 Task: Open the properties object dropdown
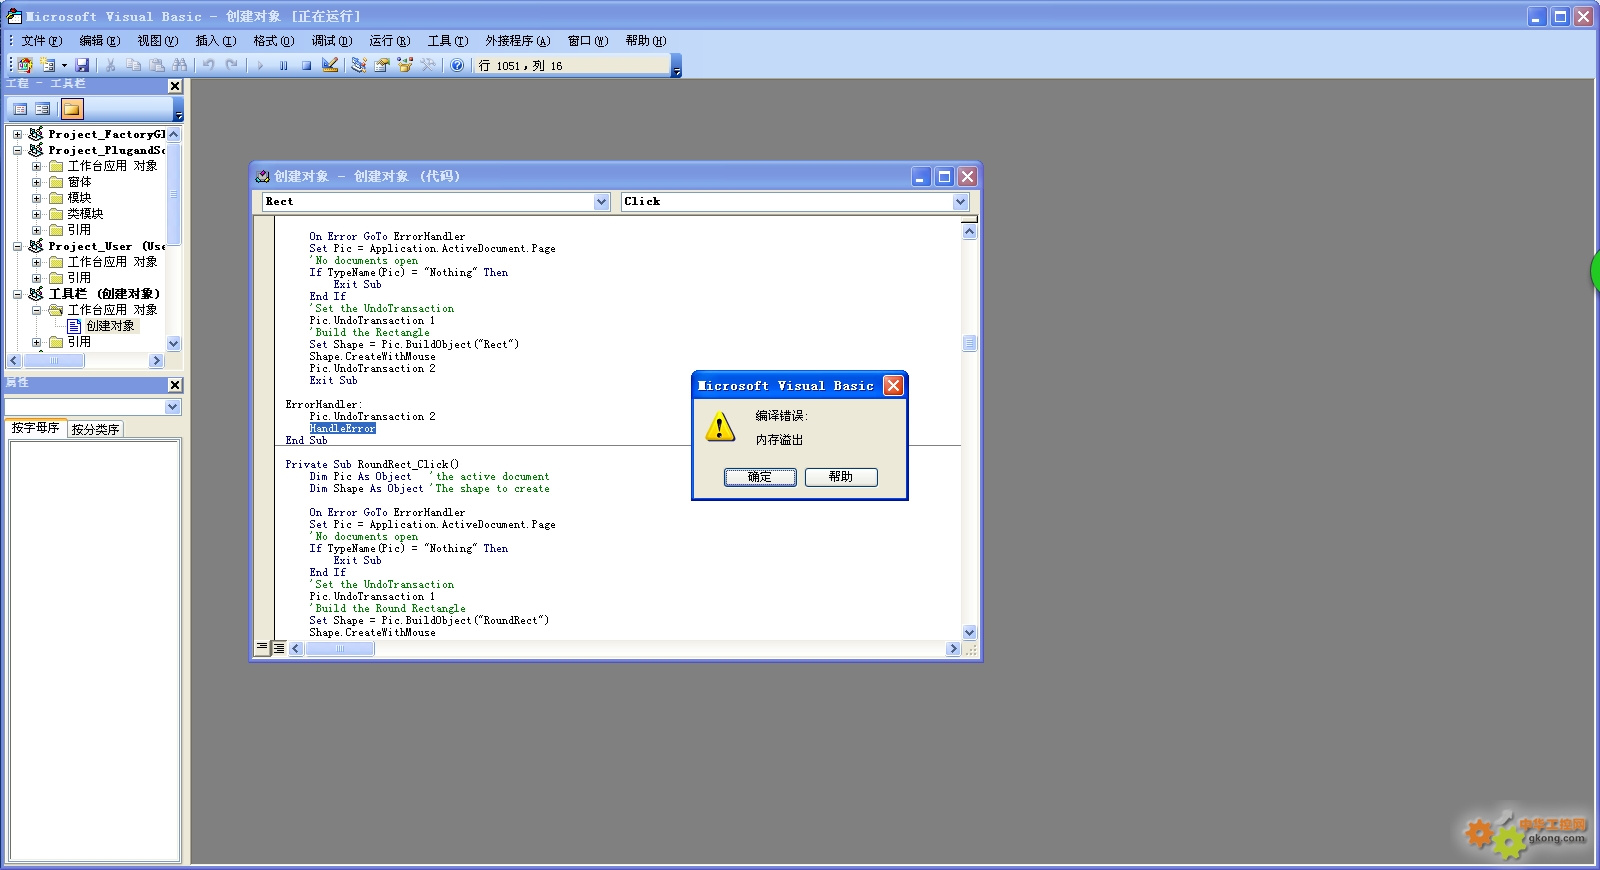[173, 407]
